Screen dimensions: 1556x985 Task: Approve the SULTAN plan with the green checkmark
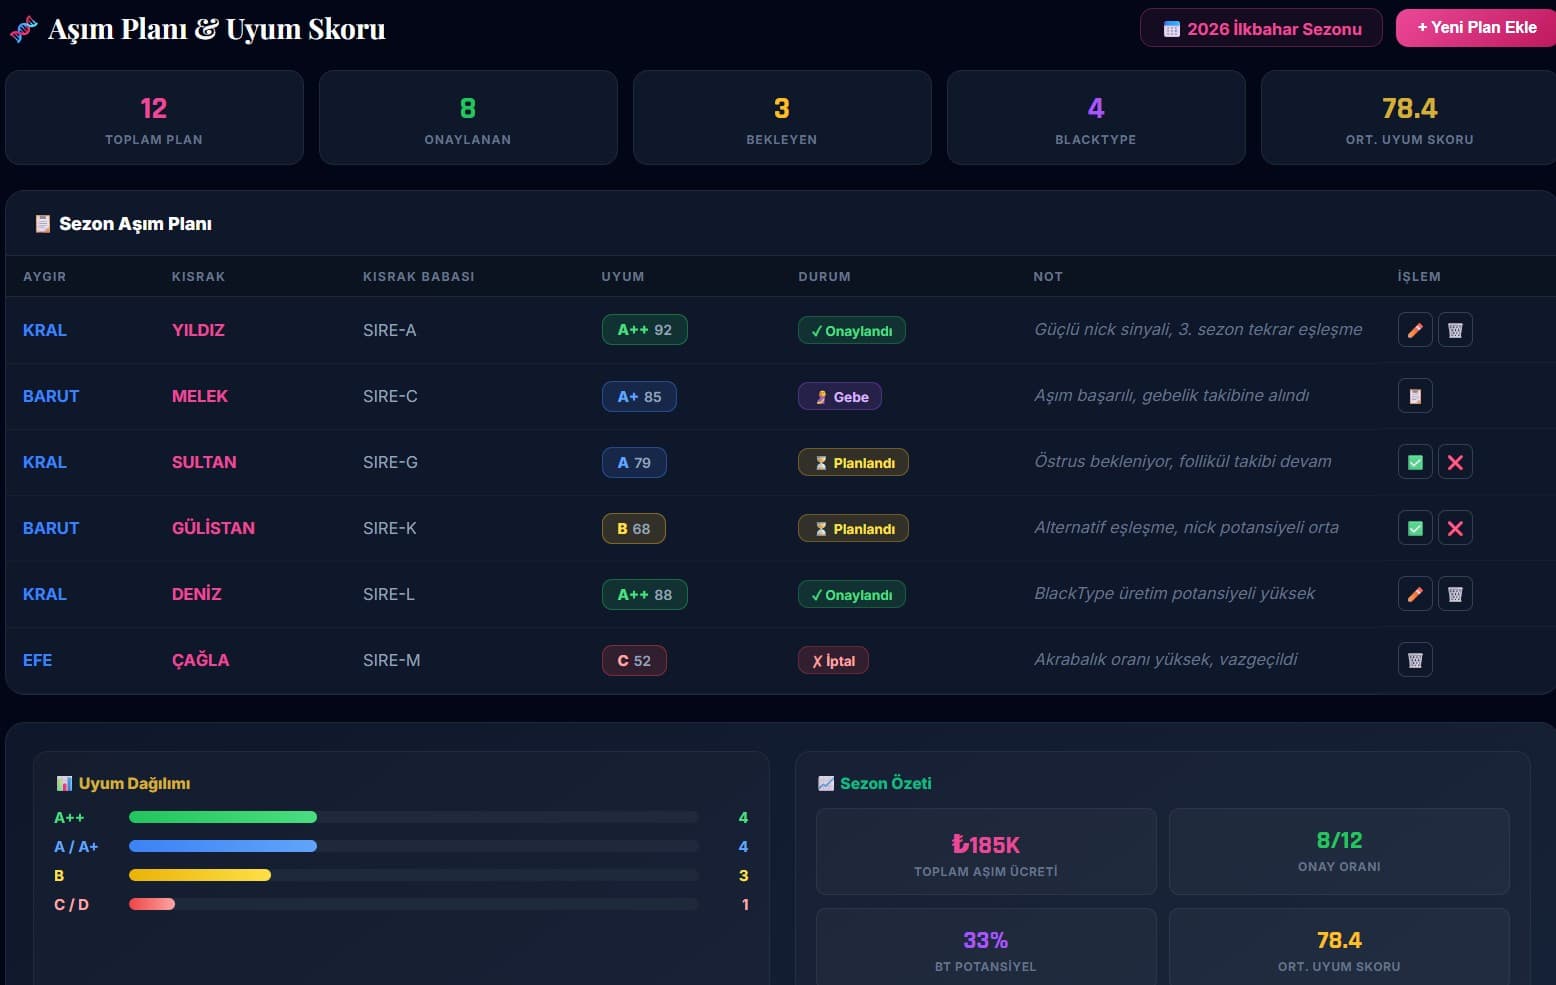pos(1415,462)
